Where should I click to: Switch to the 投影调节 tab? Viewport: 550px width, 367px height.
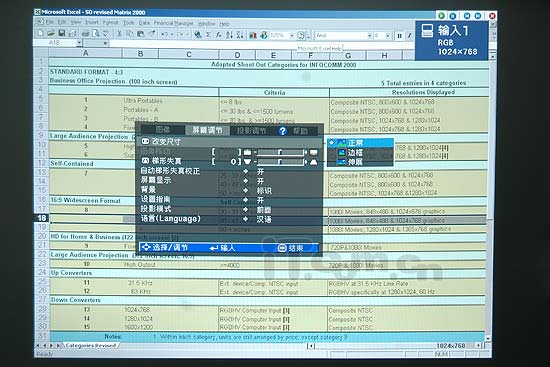[251, 131]
